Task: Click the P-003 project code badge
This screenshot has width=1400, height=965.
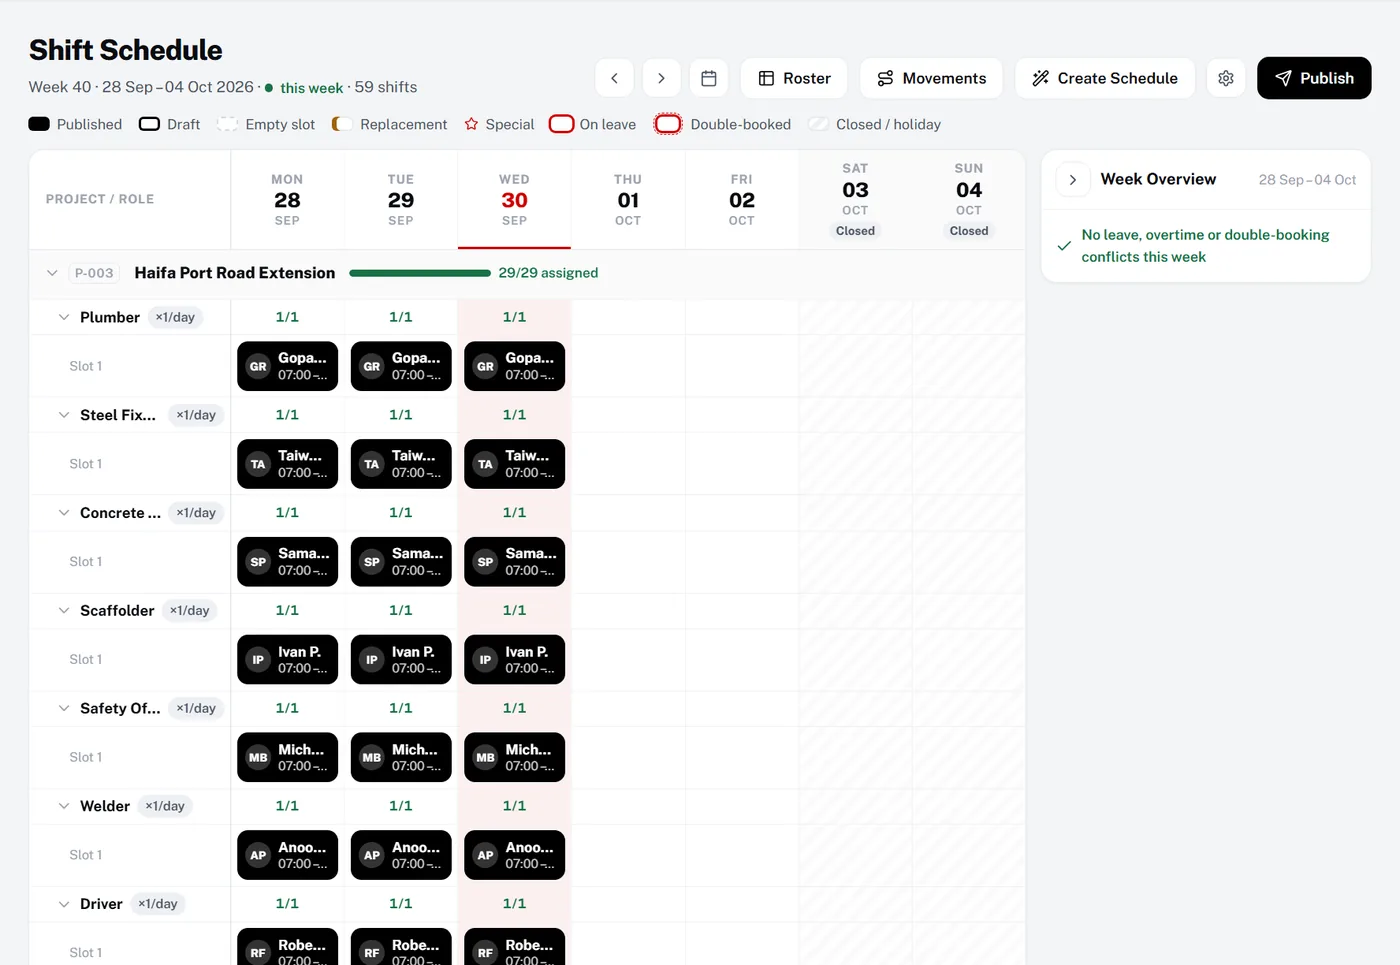Action: click(94, 273)
